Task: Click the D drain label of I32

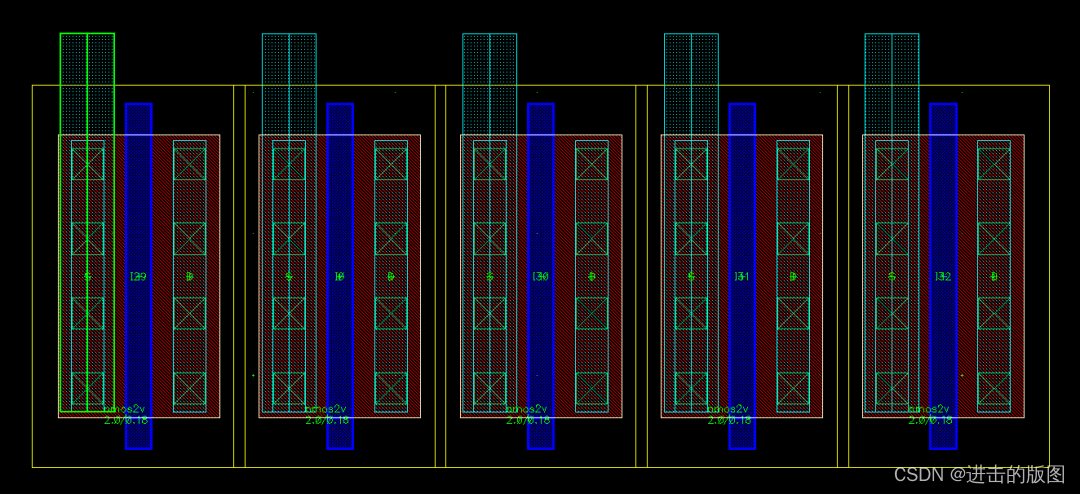Action: coord(994,276)
